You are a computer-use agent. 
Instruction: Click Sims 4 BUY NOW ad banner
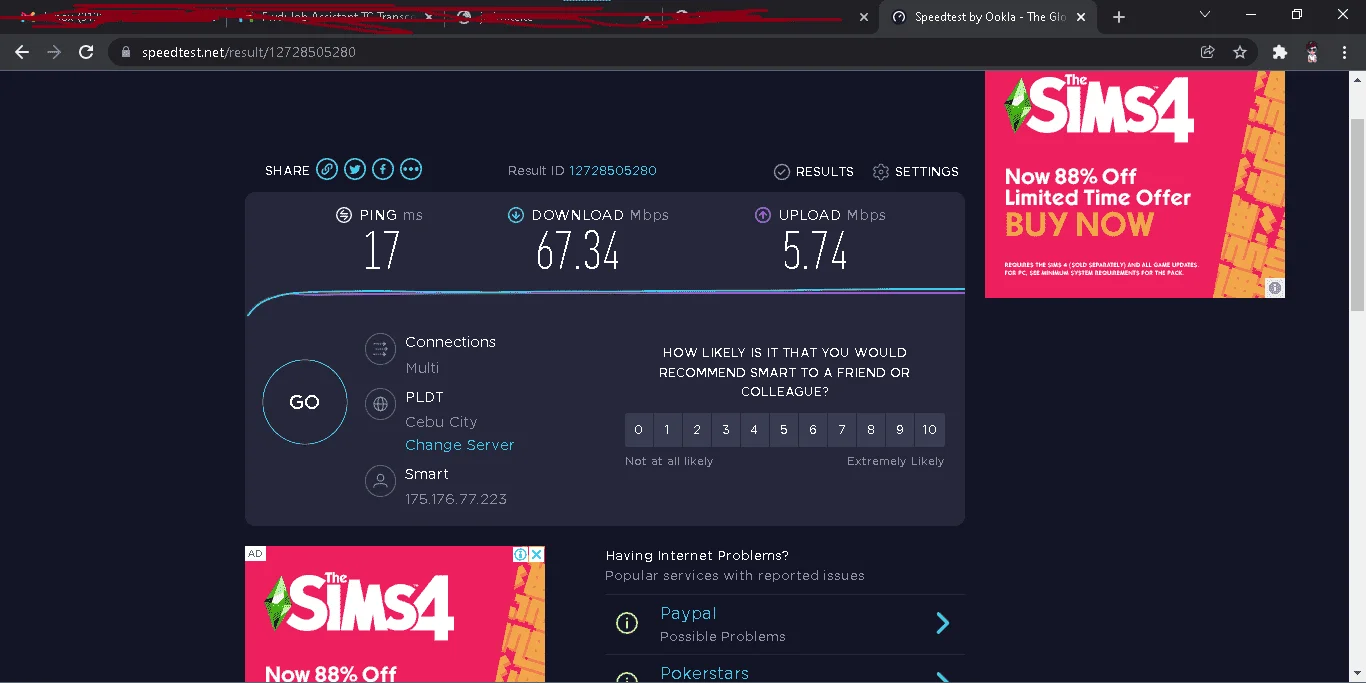point(1135,184)
